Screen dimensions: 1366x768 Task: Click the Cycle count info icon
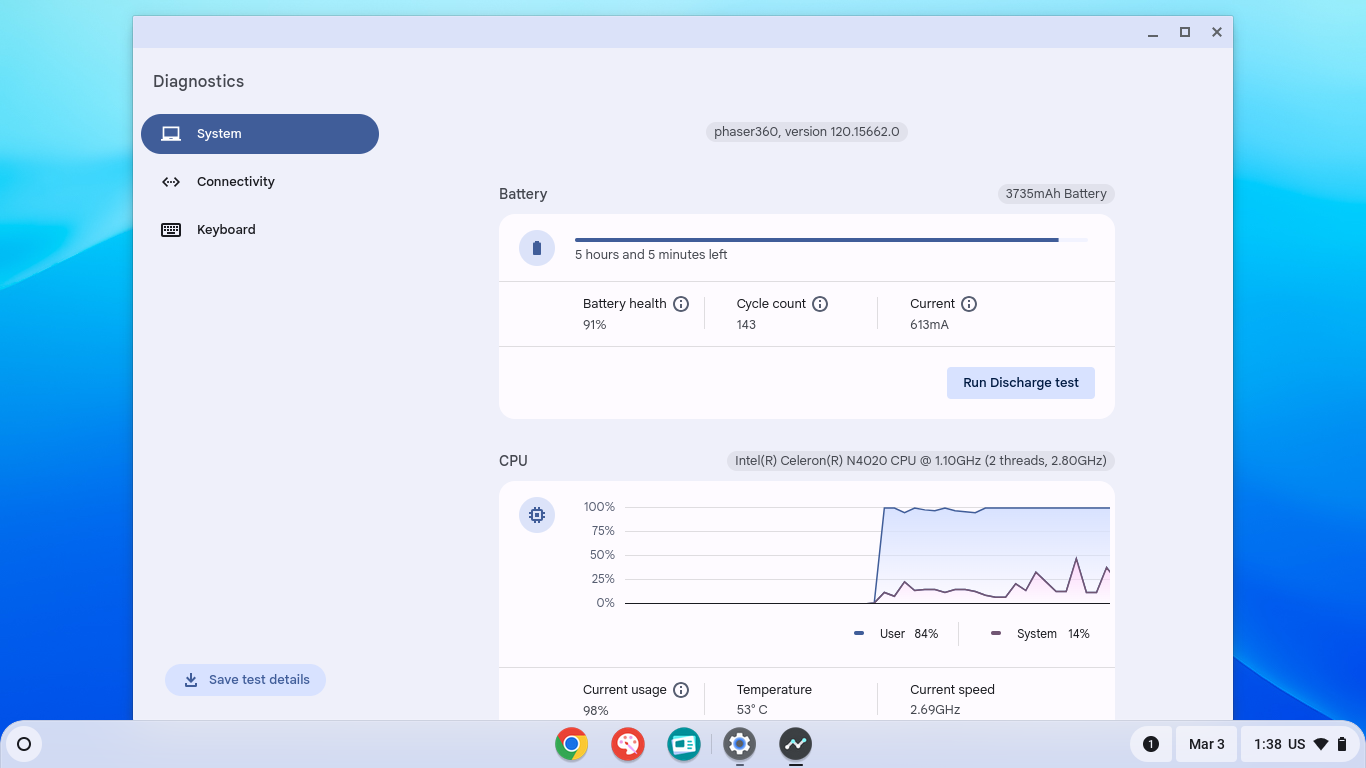click(x=820, y=304)
